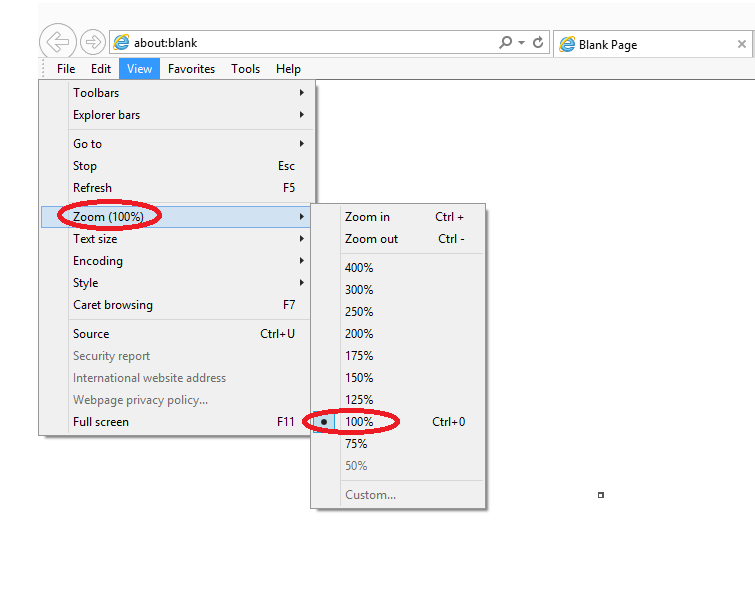Open the Favorites menu

tap(191, 69)
